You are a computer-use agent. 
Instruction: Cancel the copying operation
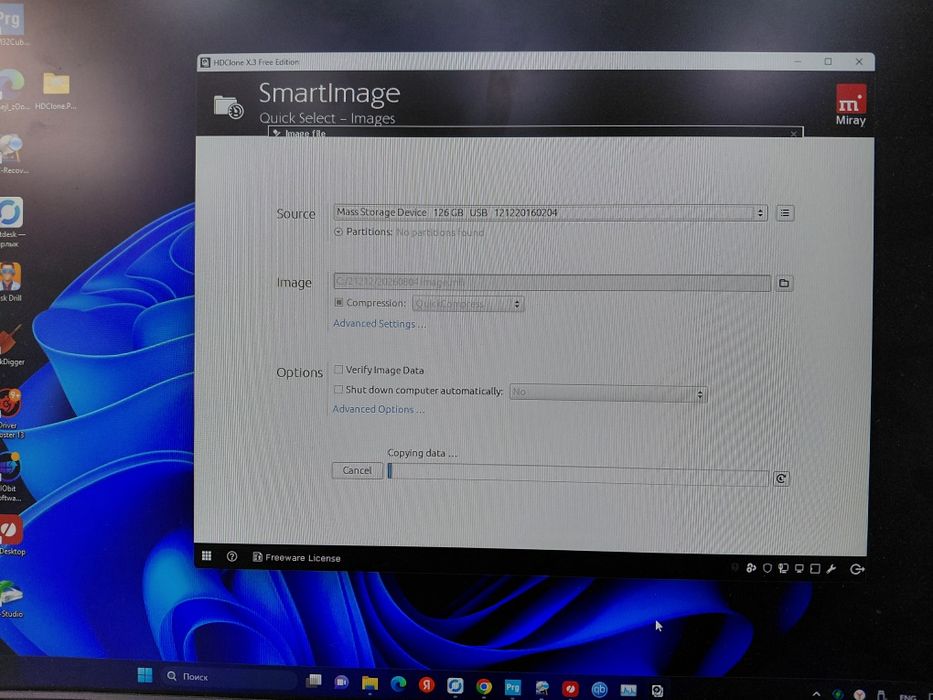tap(357, 470)
